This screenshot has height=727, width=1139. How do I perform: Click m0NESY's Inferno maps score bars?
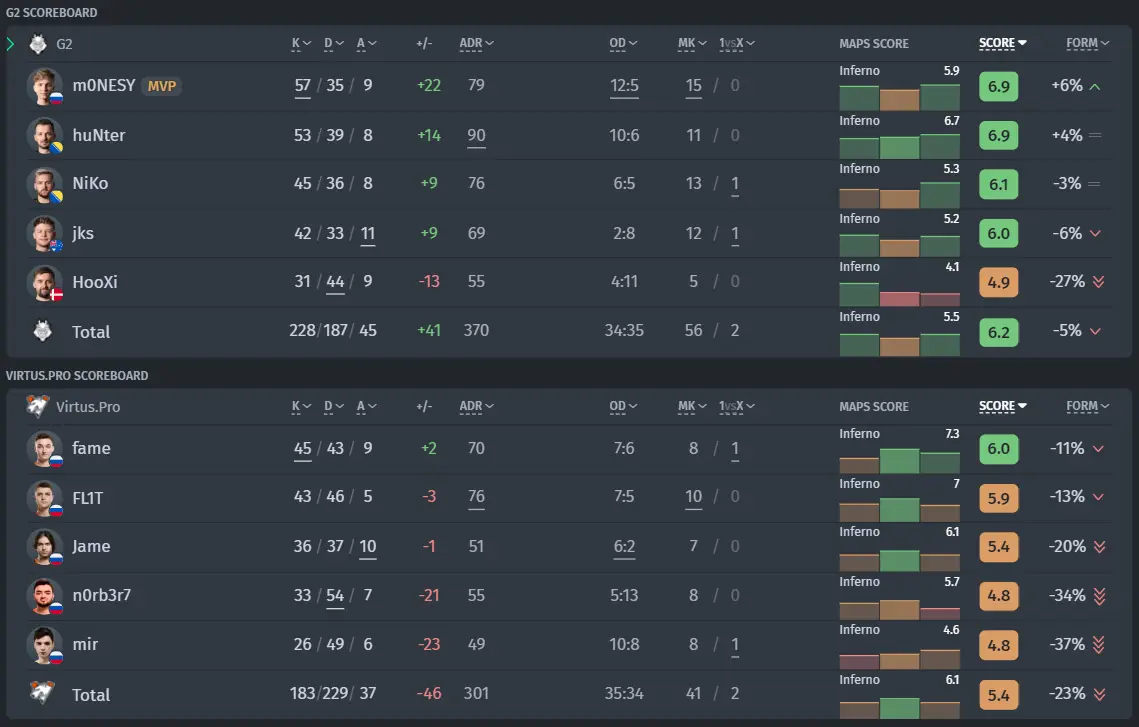pyautogui.click(x=899, y=97)
